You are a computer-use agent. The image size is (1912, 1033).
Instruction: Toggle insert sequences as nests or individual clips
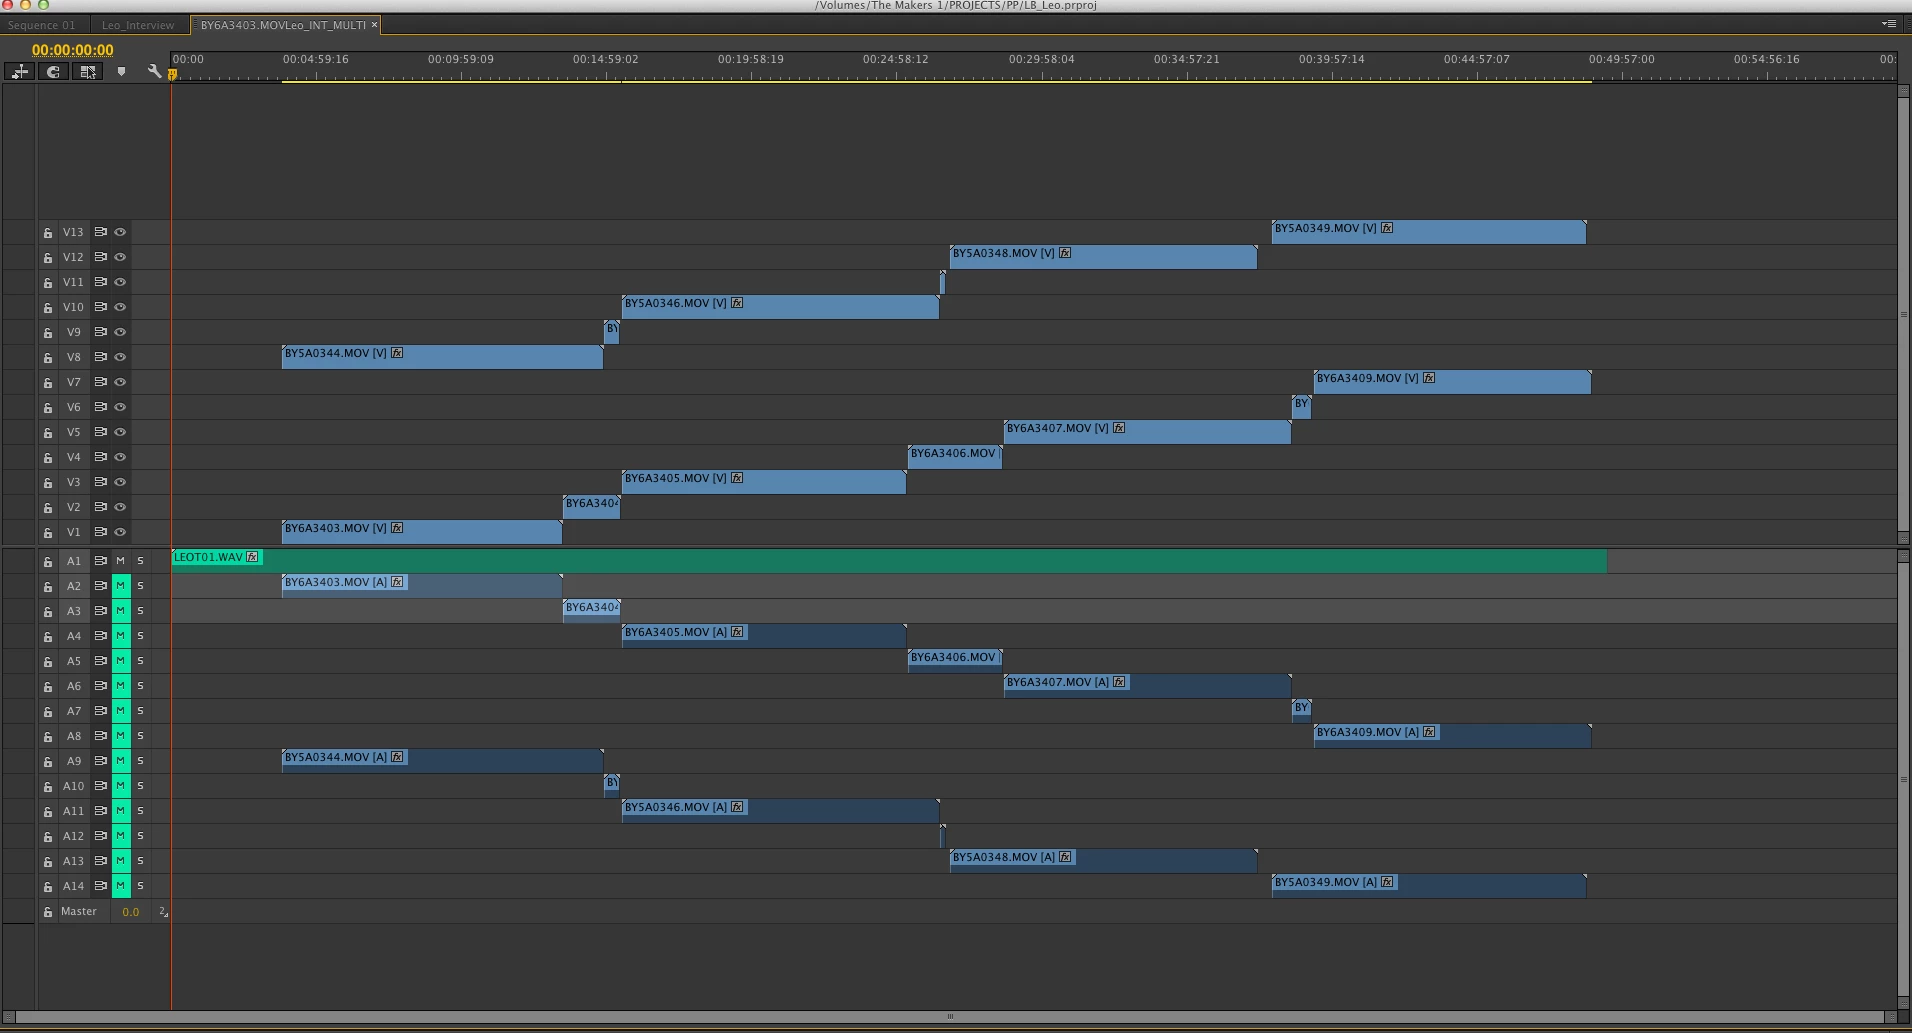coord(20,71)
